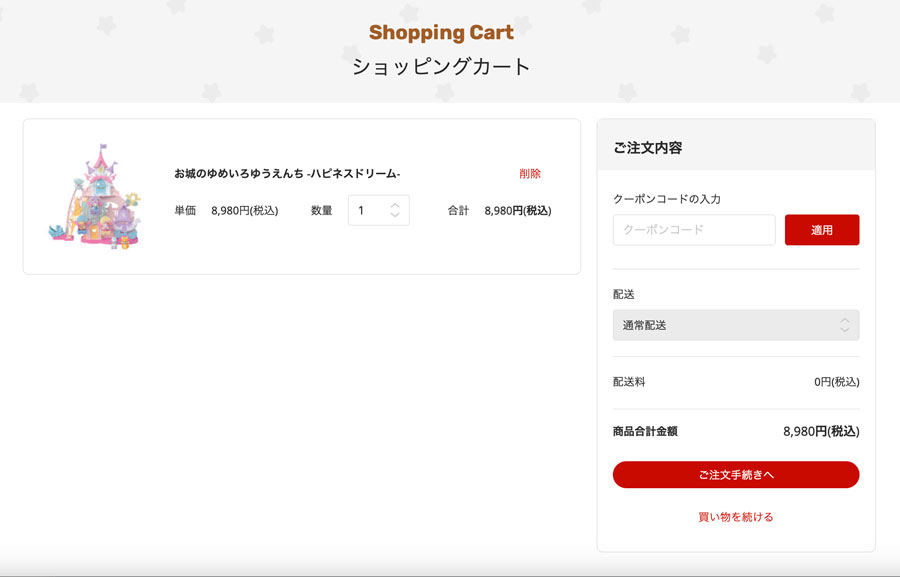The width and height of the screenshot is (900, 577).
Task: Click the クーポンコードの入力 label
Action: coord(667,199)
